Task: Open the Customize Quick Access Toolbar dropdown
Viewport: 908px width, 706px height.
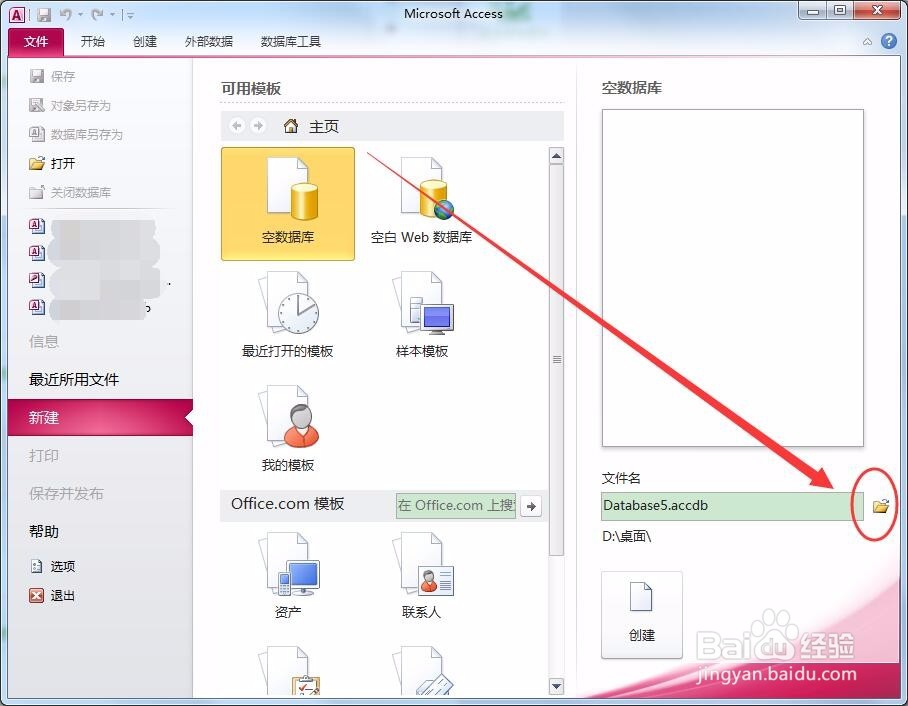Action: tap(130, 15)
